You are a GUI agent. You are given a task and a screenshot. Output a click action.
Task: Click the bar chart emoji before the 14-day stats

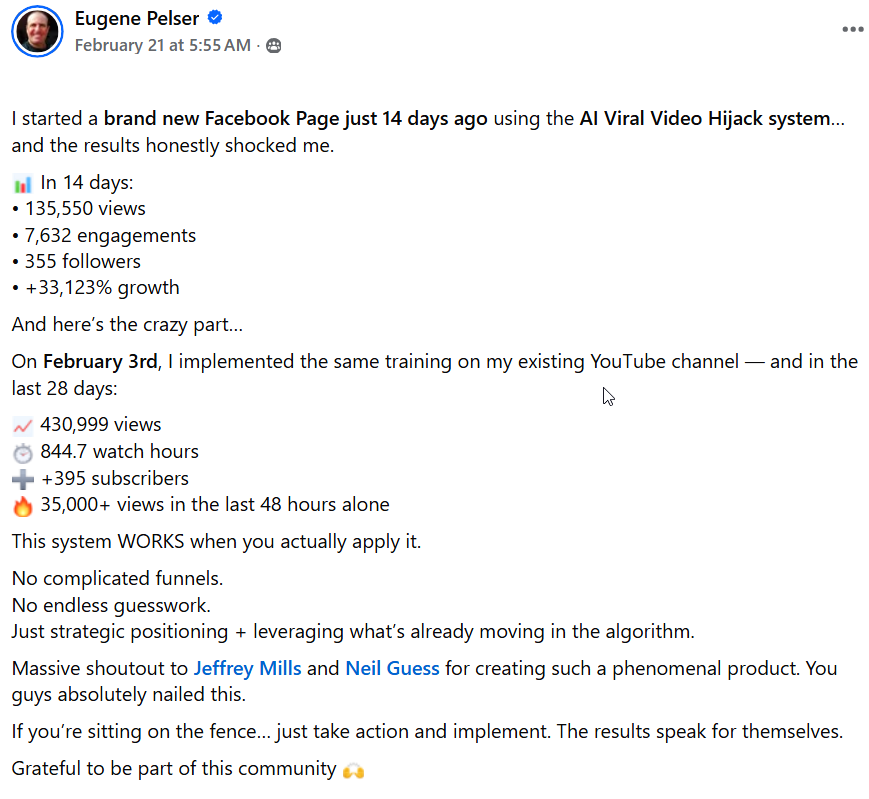point(20,181)
